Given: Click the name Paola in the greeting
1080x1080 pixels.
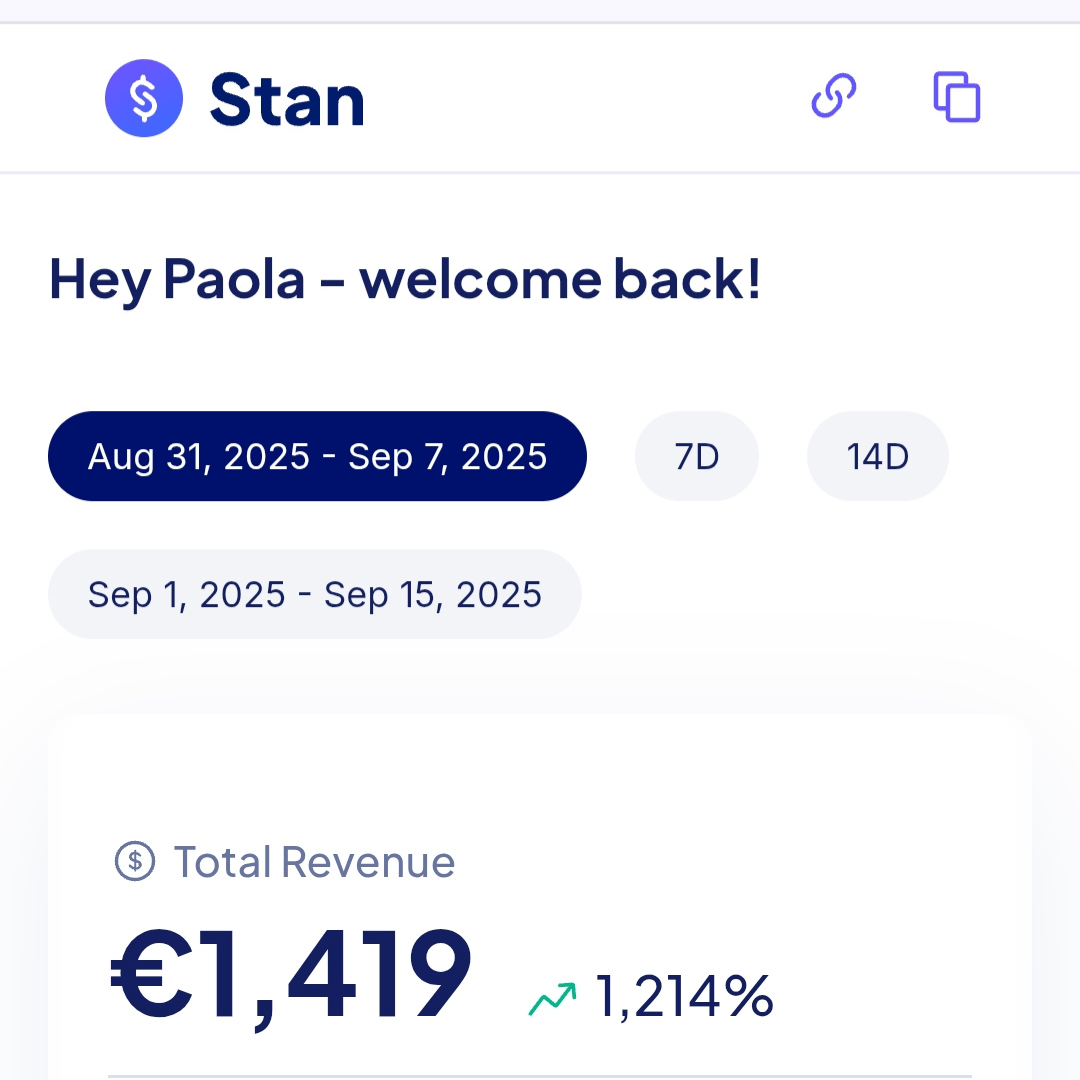Looking at the screenshot, I should (x=233, y=279).
